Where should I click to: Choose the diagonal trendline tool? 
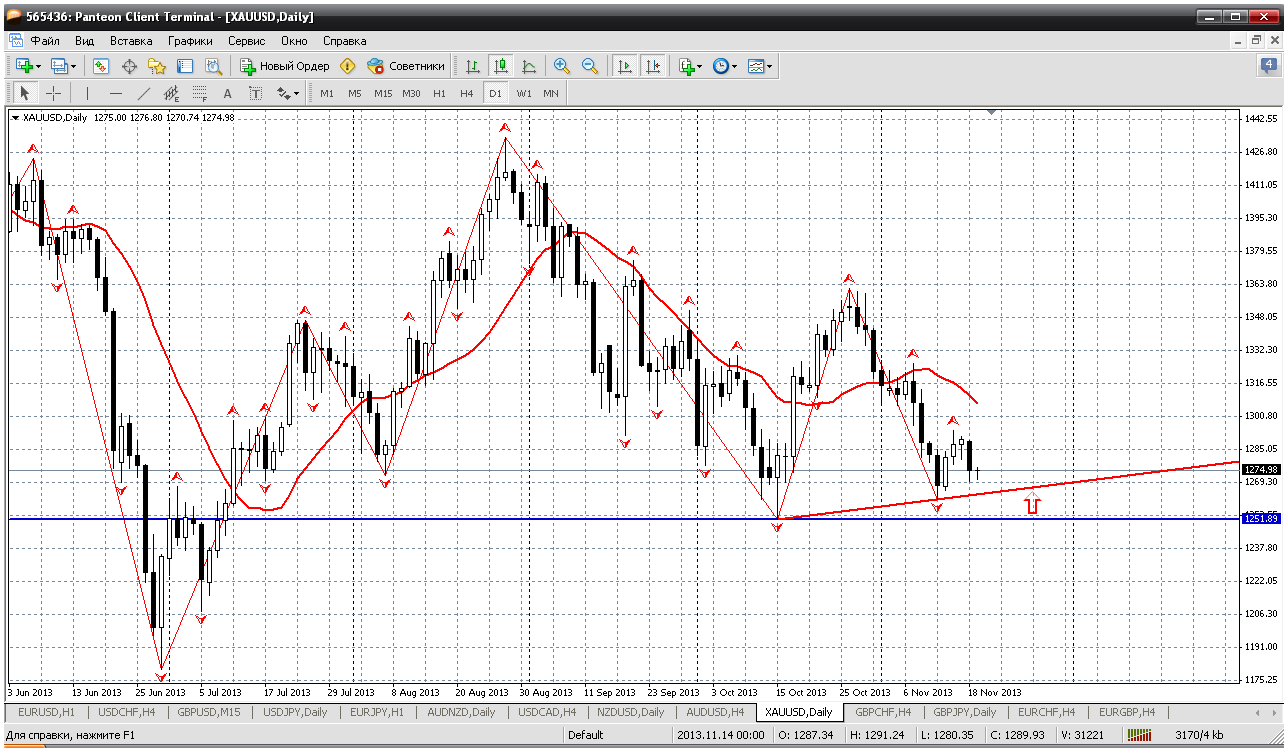[x=143, y=93]
